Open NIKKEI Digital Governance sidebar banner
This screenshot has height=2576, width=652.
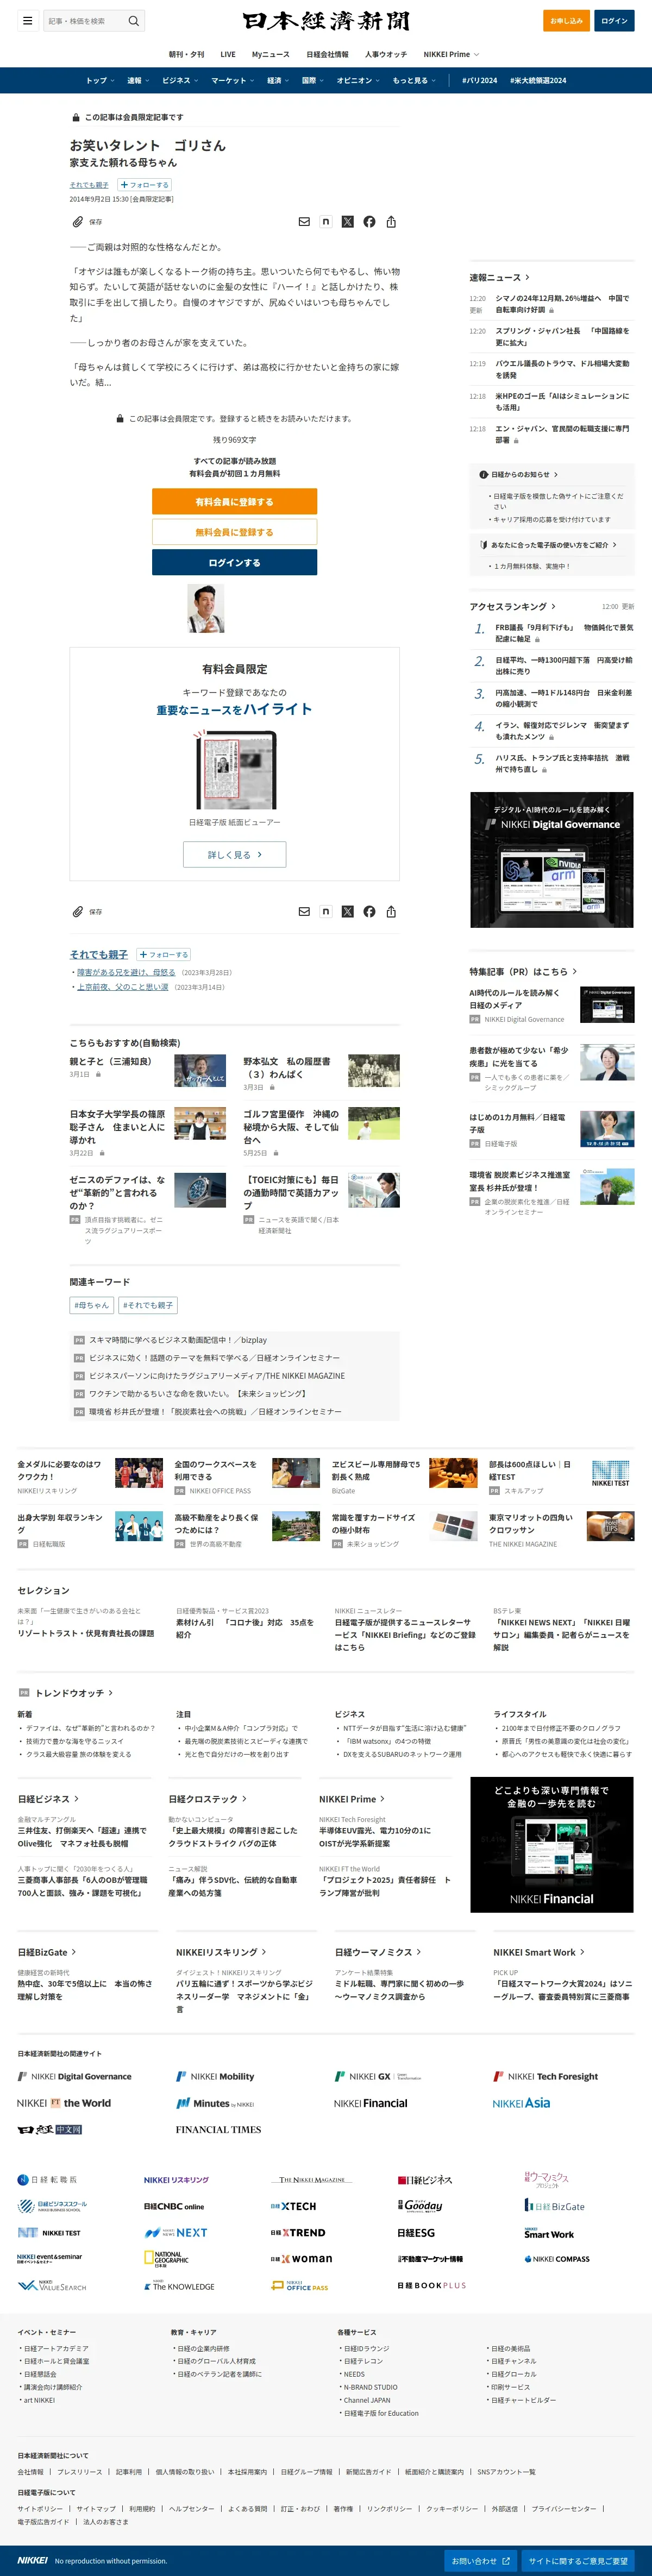(552, 860)
